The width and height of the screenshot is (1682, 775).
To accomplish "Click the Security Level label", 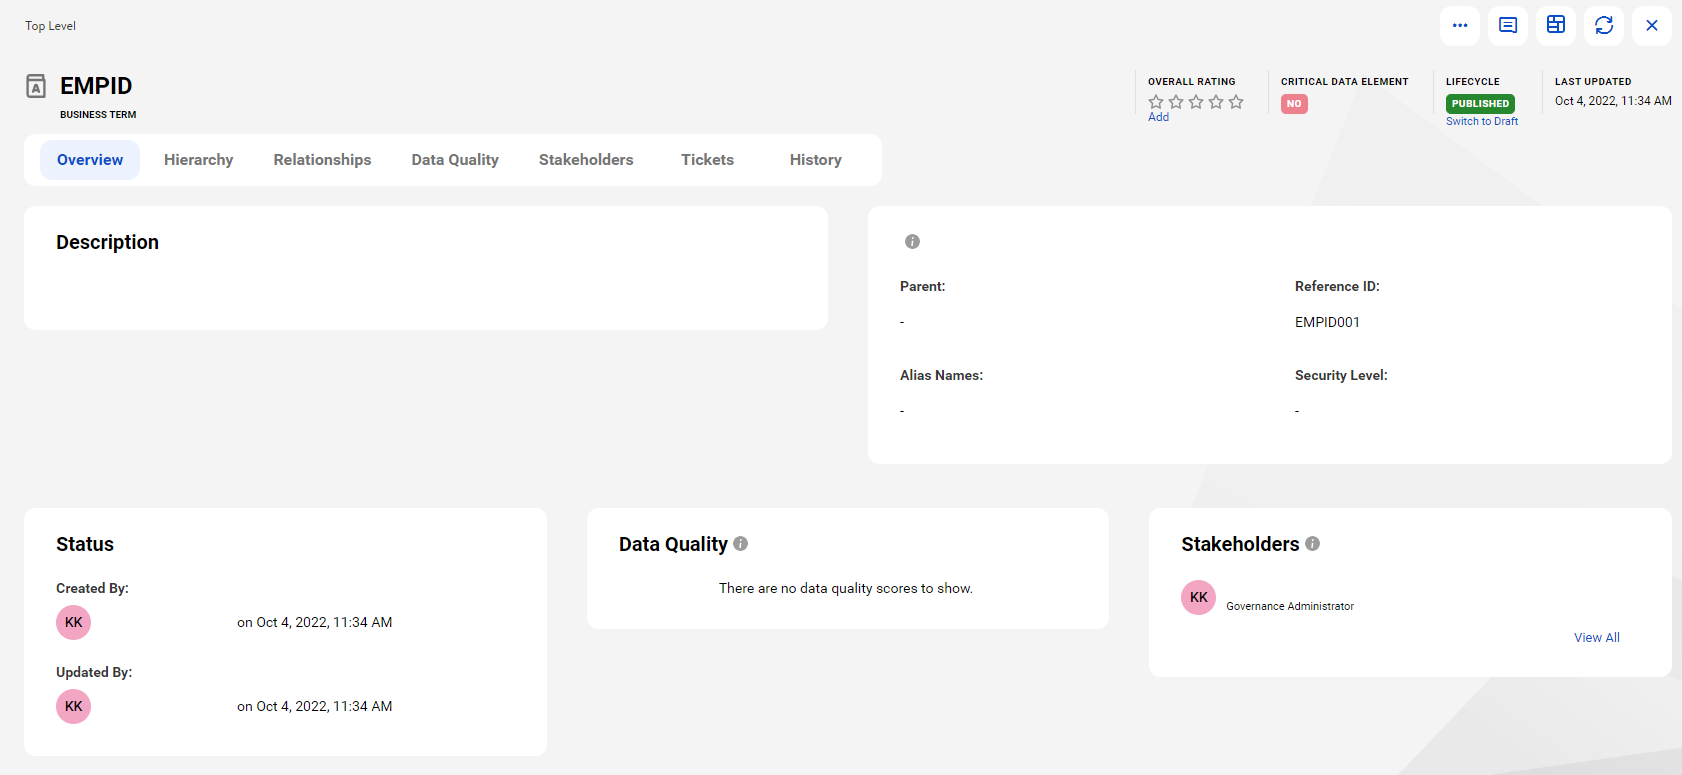I will [x=1341, y=375].
